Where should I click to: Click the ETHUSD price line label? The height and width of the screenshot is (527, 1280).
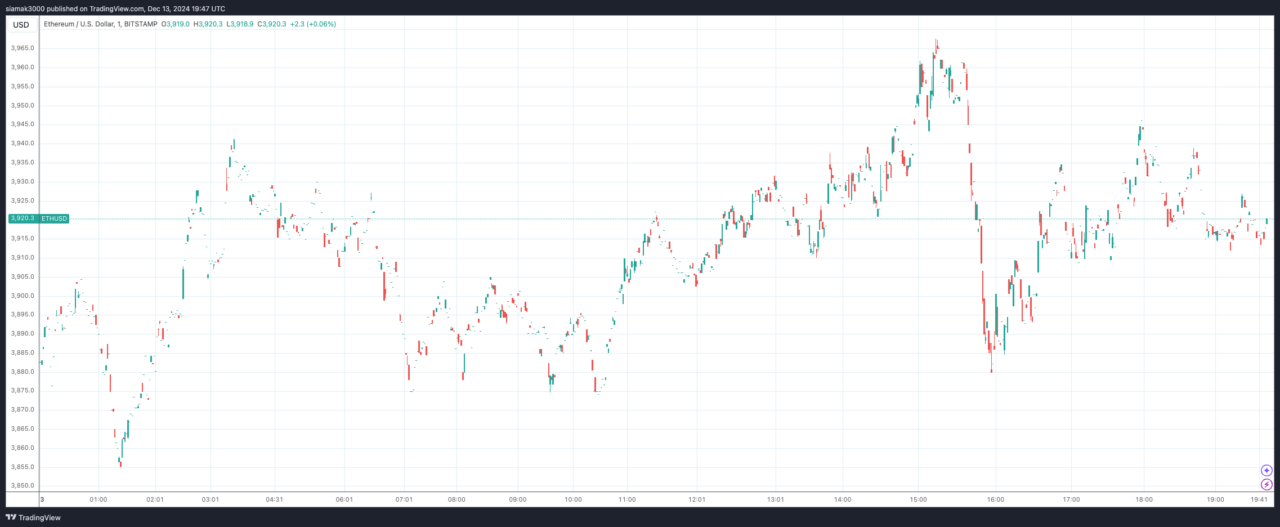tap(54, 218)
